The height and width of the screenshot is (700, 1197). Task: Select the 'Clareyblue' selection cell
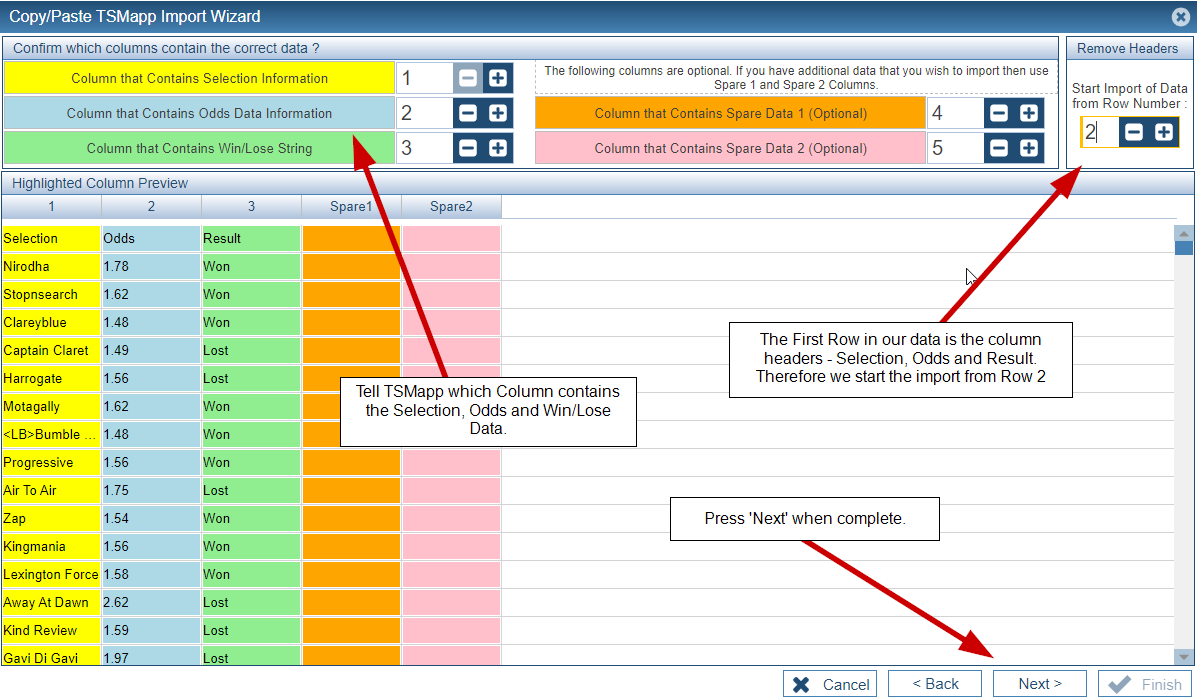click(51, 322)
